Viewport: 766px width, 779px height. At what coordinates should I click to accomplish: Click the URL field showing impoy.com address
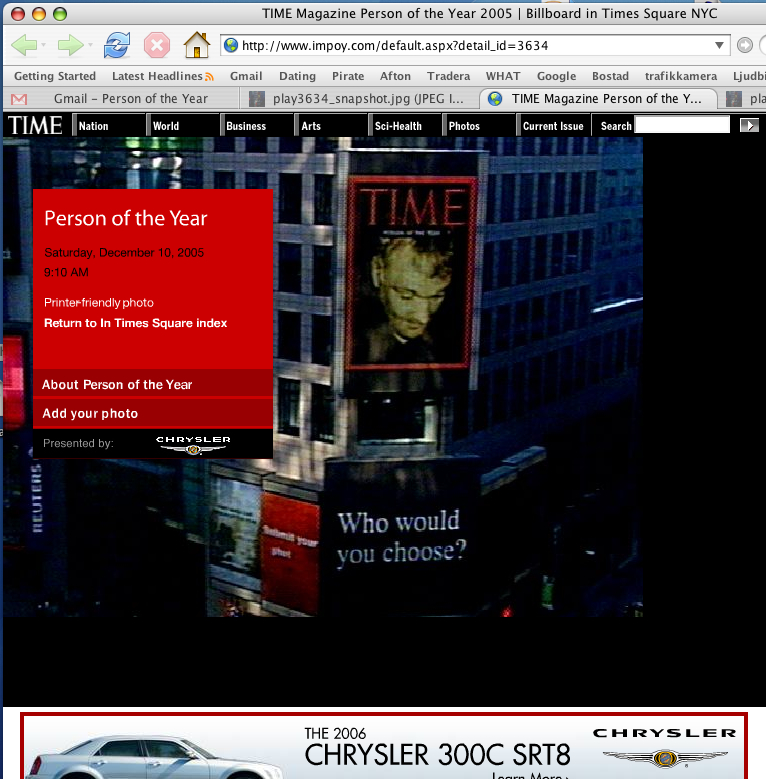click(x=475, y=46)
